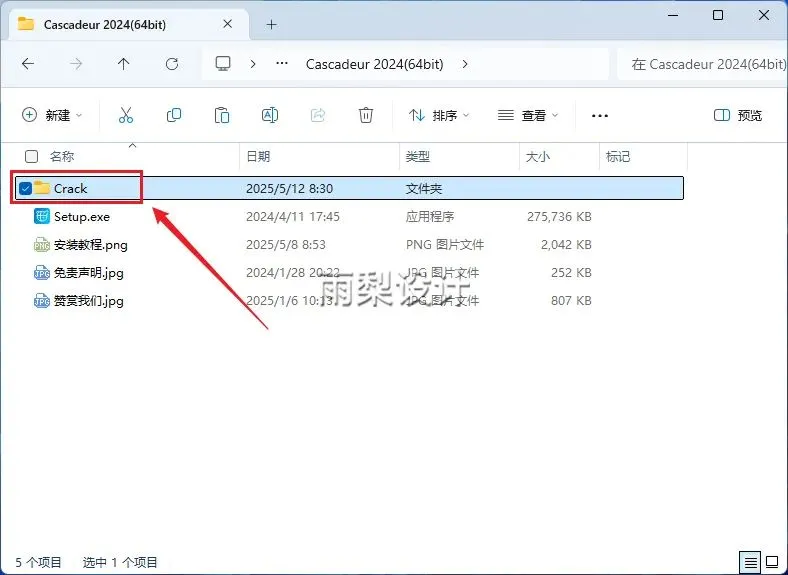Screen dimensions: 788x575
Task: Open the 排序 sort dropdown
Action: point(439,115)
